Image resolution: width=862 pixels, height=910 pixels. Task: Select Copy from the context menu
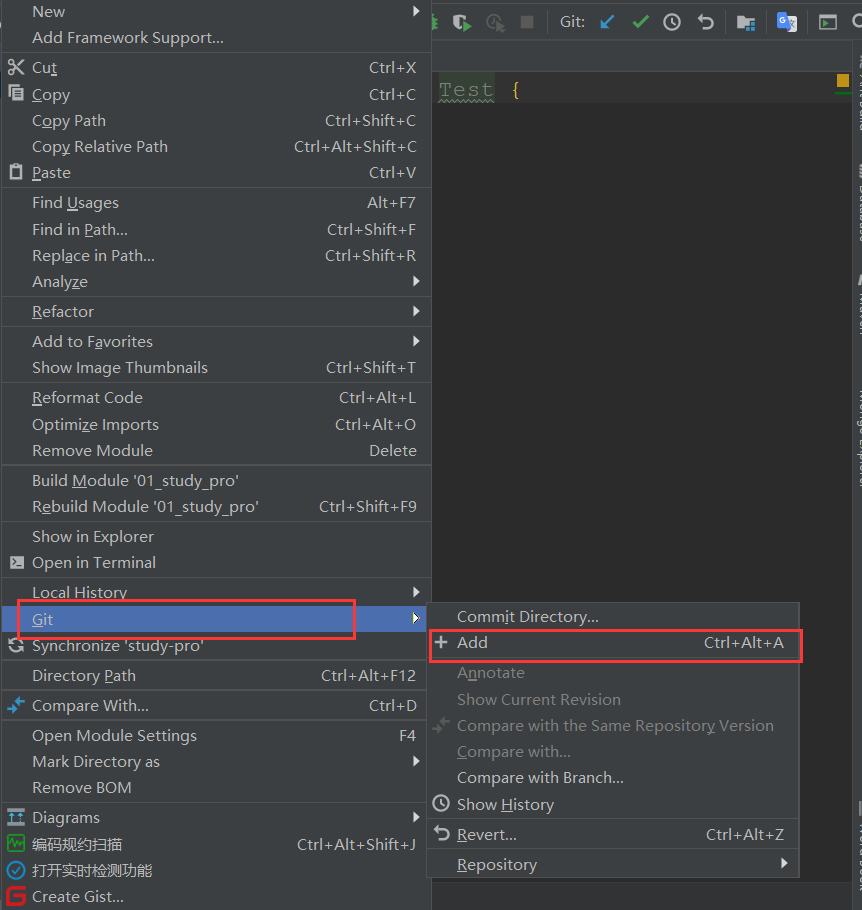[x=217, y=95]
